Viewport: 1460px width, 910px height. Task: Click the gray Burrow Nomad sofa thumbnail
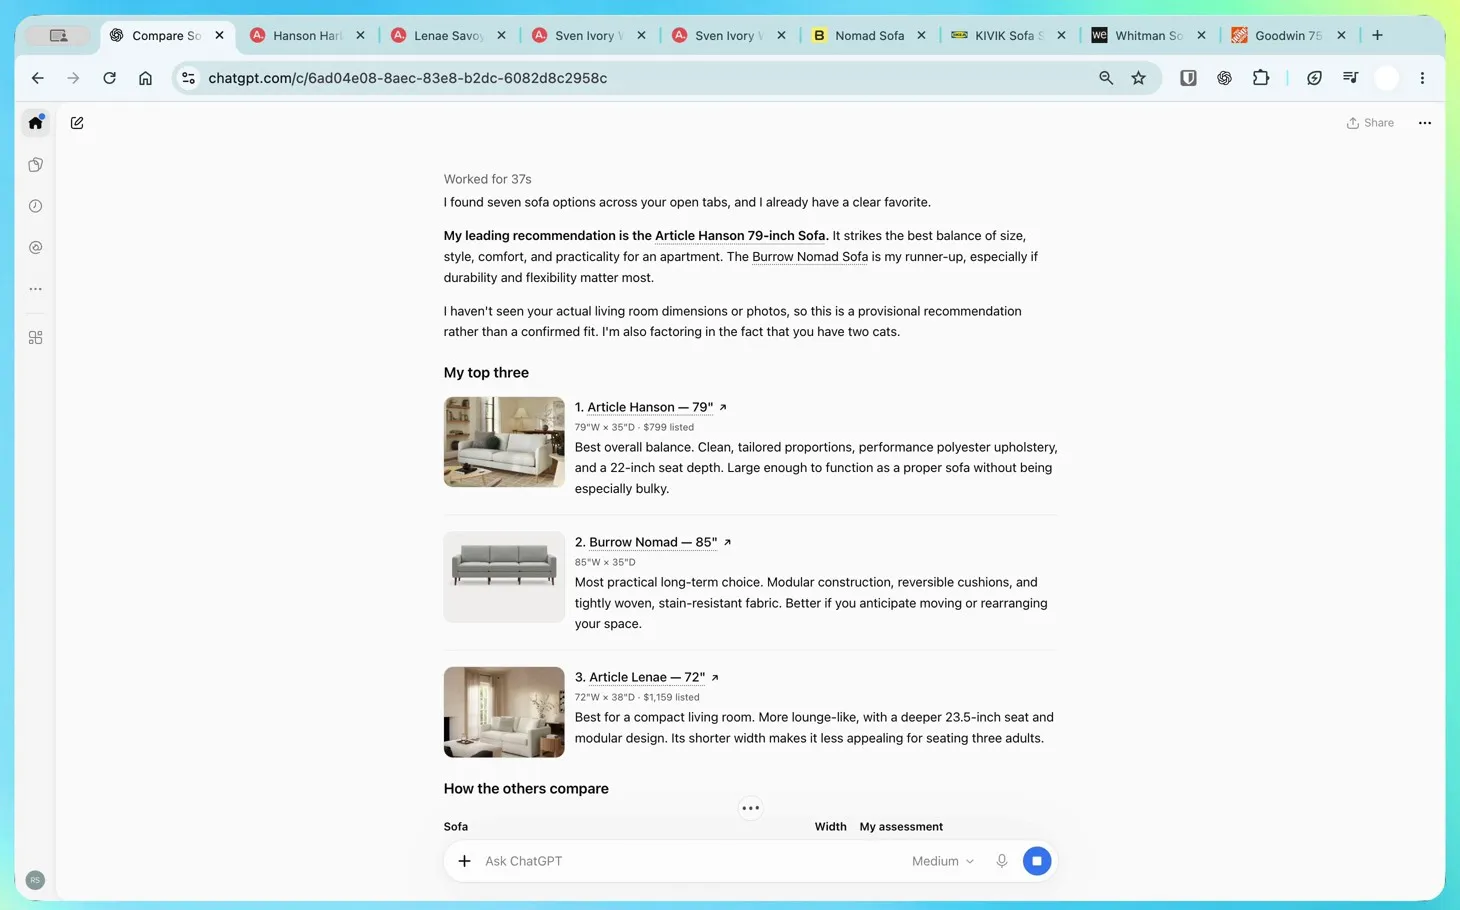tap(504, 577)
